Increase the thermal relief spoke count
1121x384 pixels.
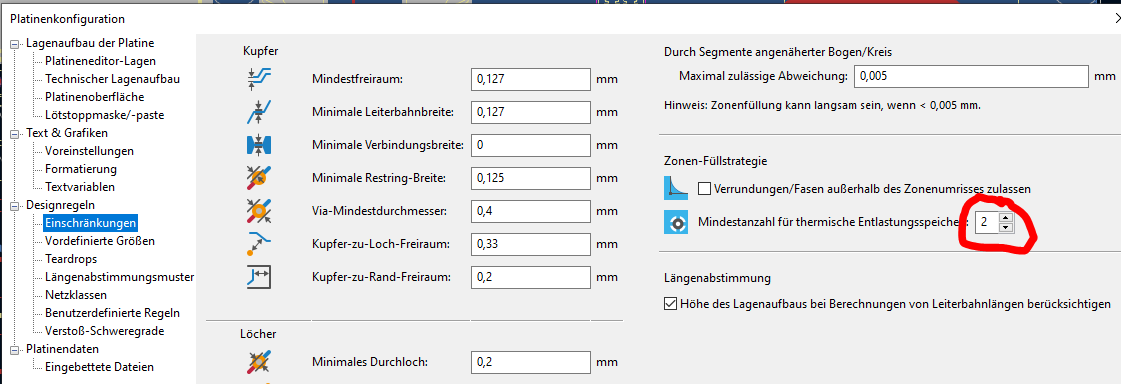[1005, 218]
